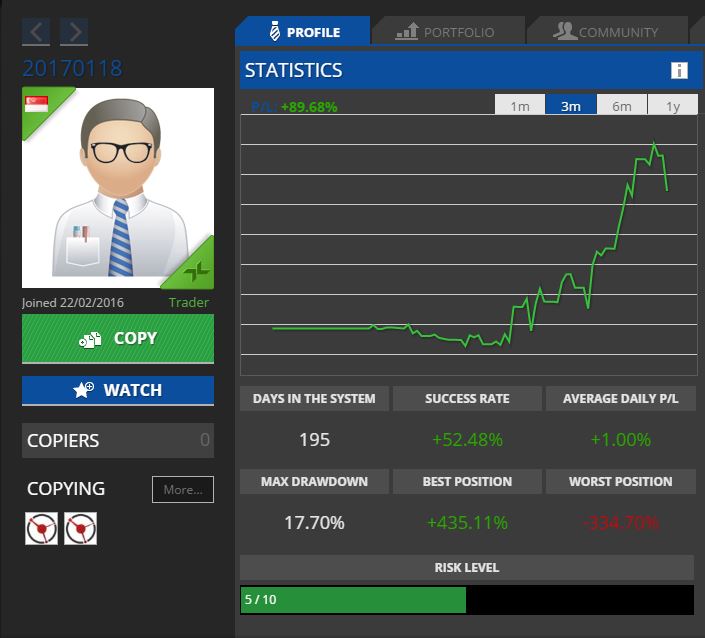The width and height of the screenshot is (705, 638).
Task: Switch chart to 6m period
Action: [x=622, y=106]
